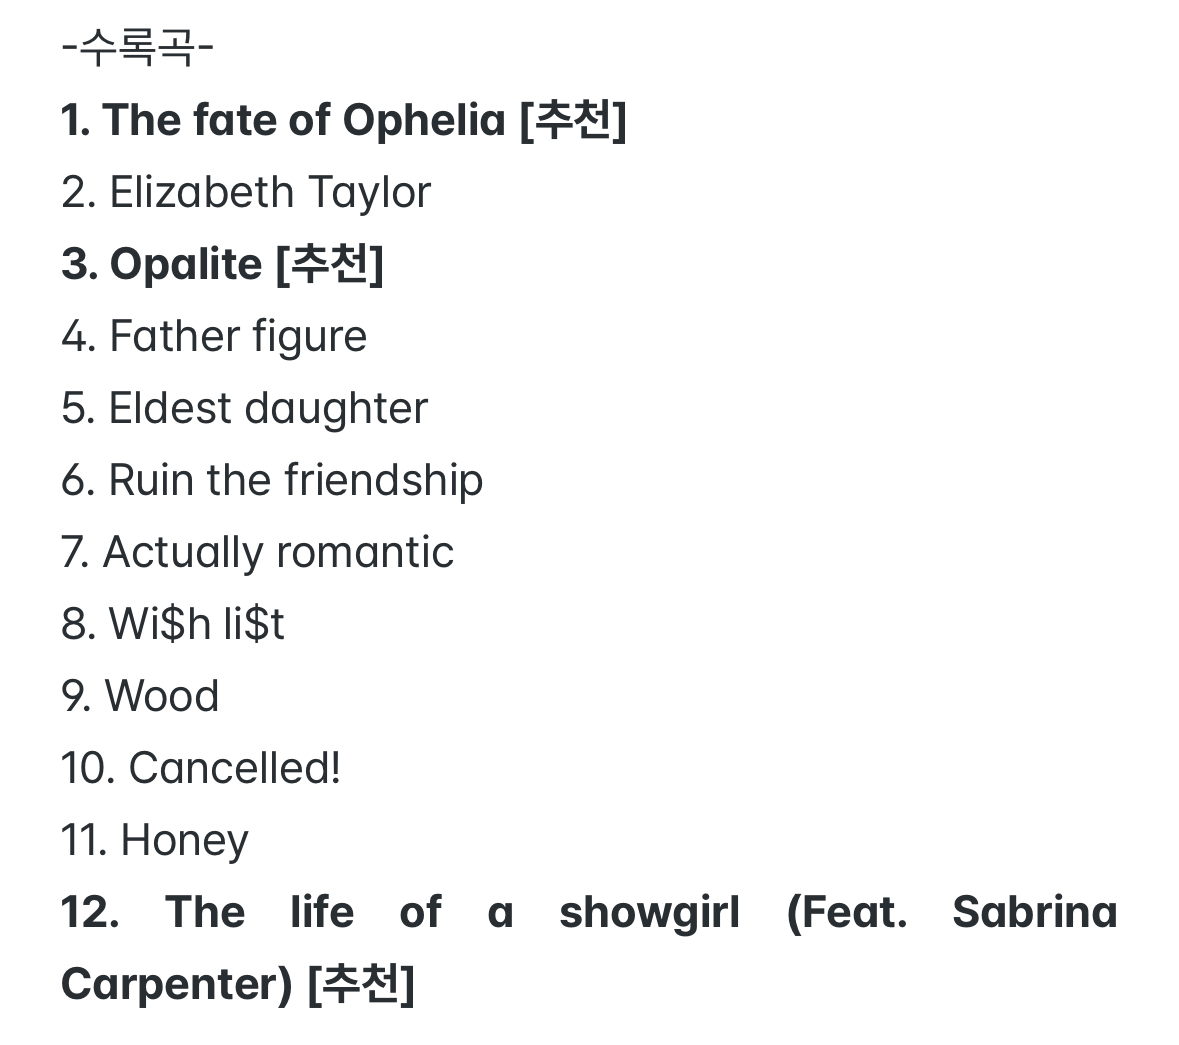
Task: Select track 9 Wood
Action: (x=140, y=696)
